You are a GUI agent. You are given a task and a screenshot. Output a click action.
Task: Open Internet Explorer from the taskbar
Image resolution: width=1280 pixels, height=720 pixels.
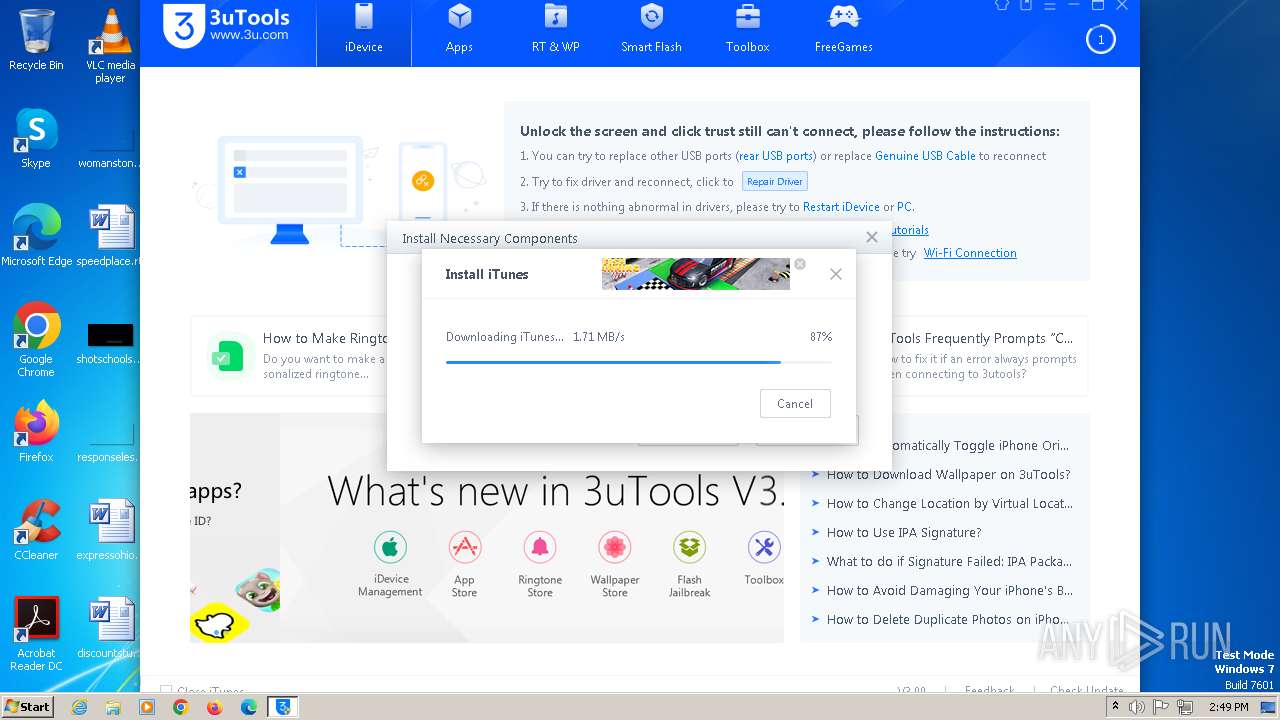[x=79, y=707]
